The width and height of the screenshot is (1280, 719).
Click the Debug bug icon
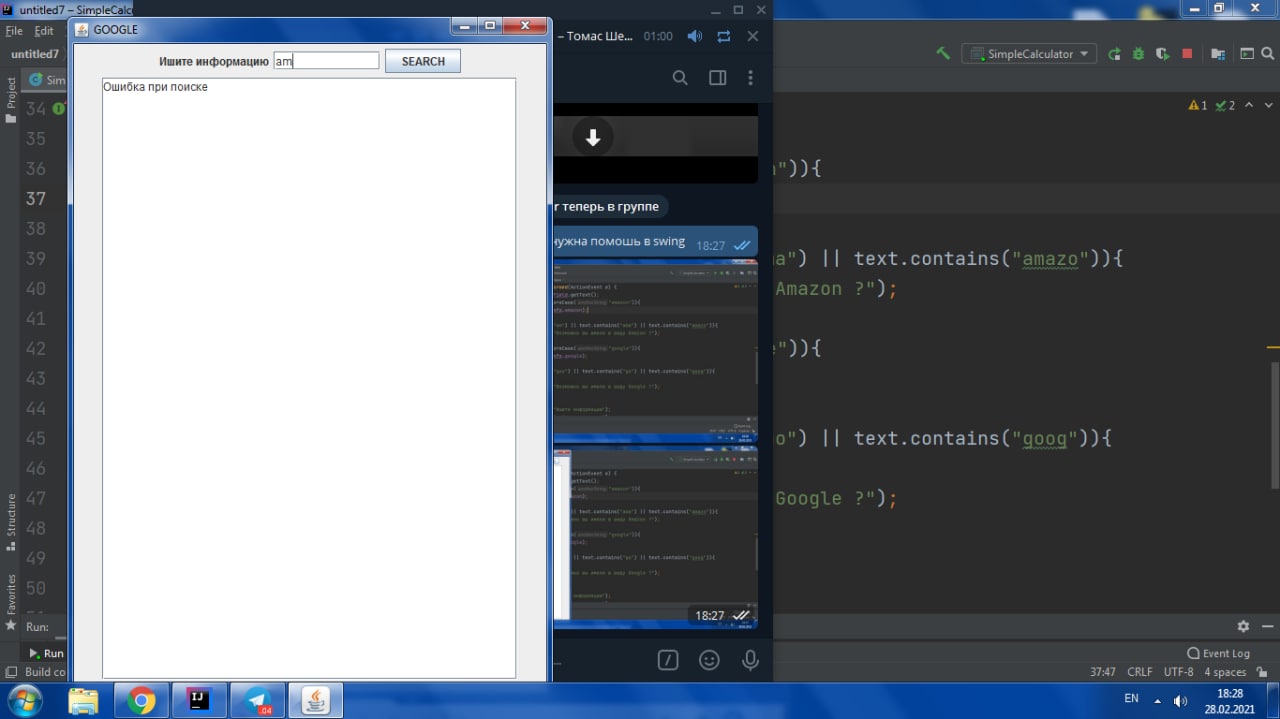pos(1138,54)
